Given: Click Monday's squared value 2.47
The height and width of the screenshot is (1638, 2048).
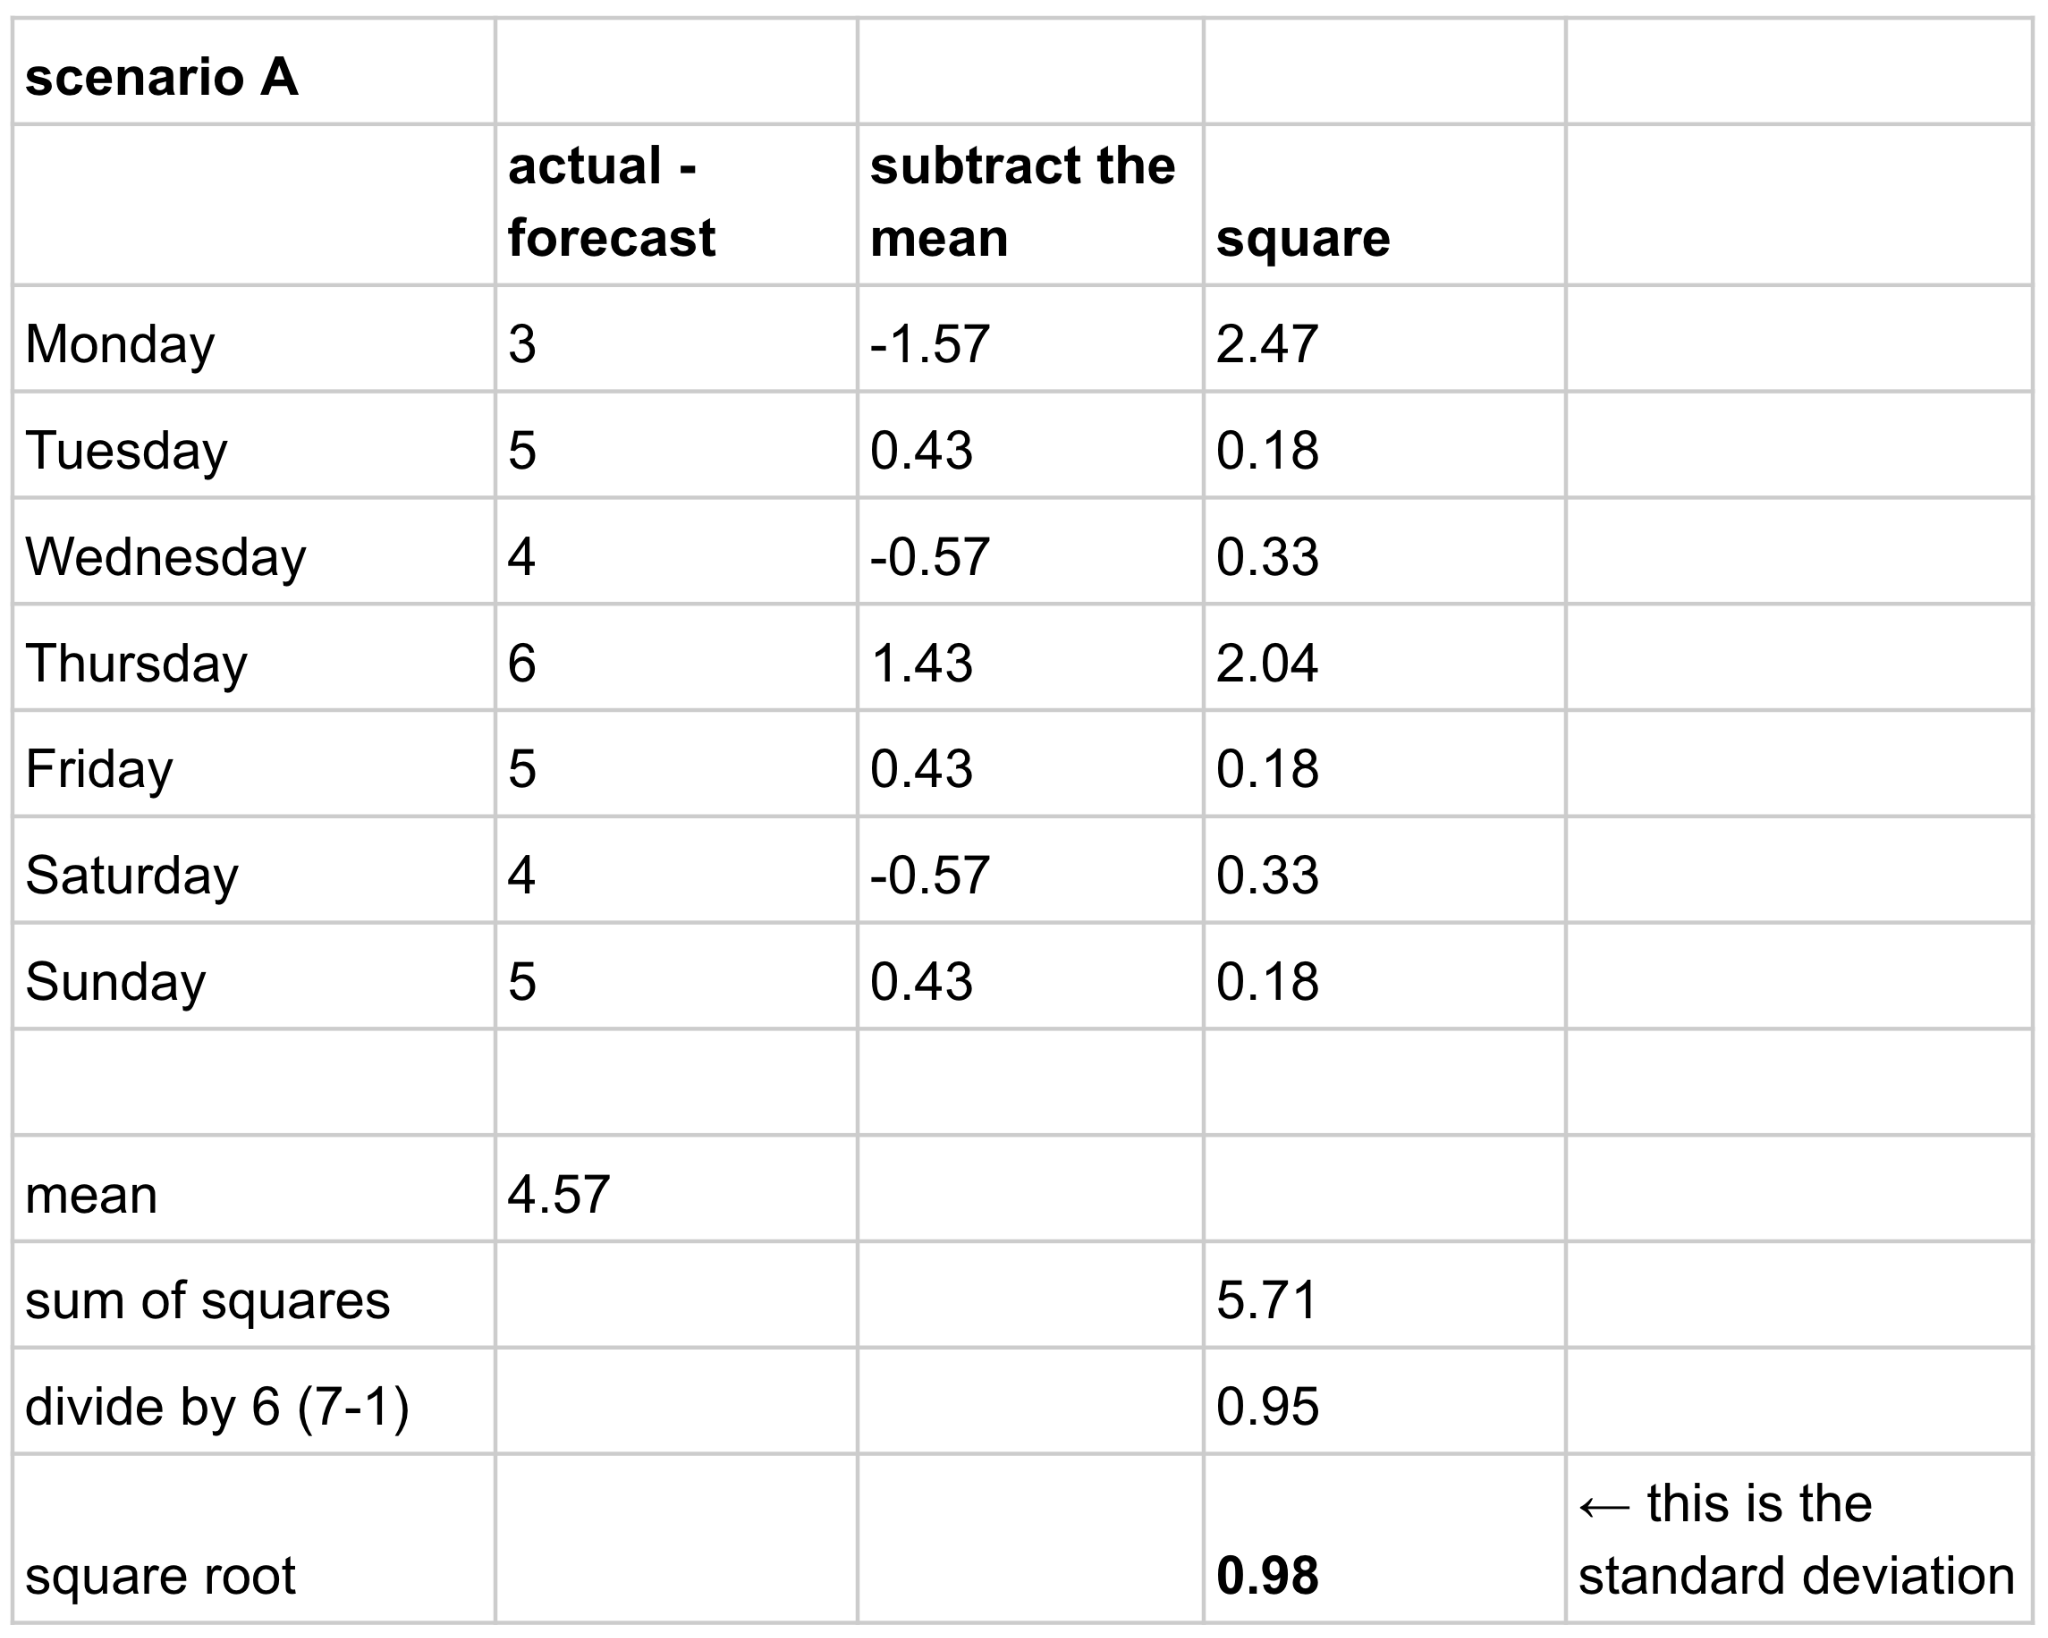Looking at the screenshot, I should point(1266,343).
